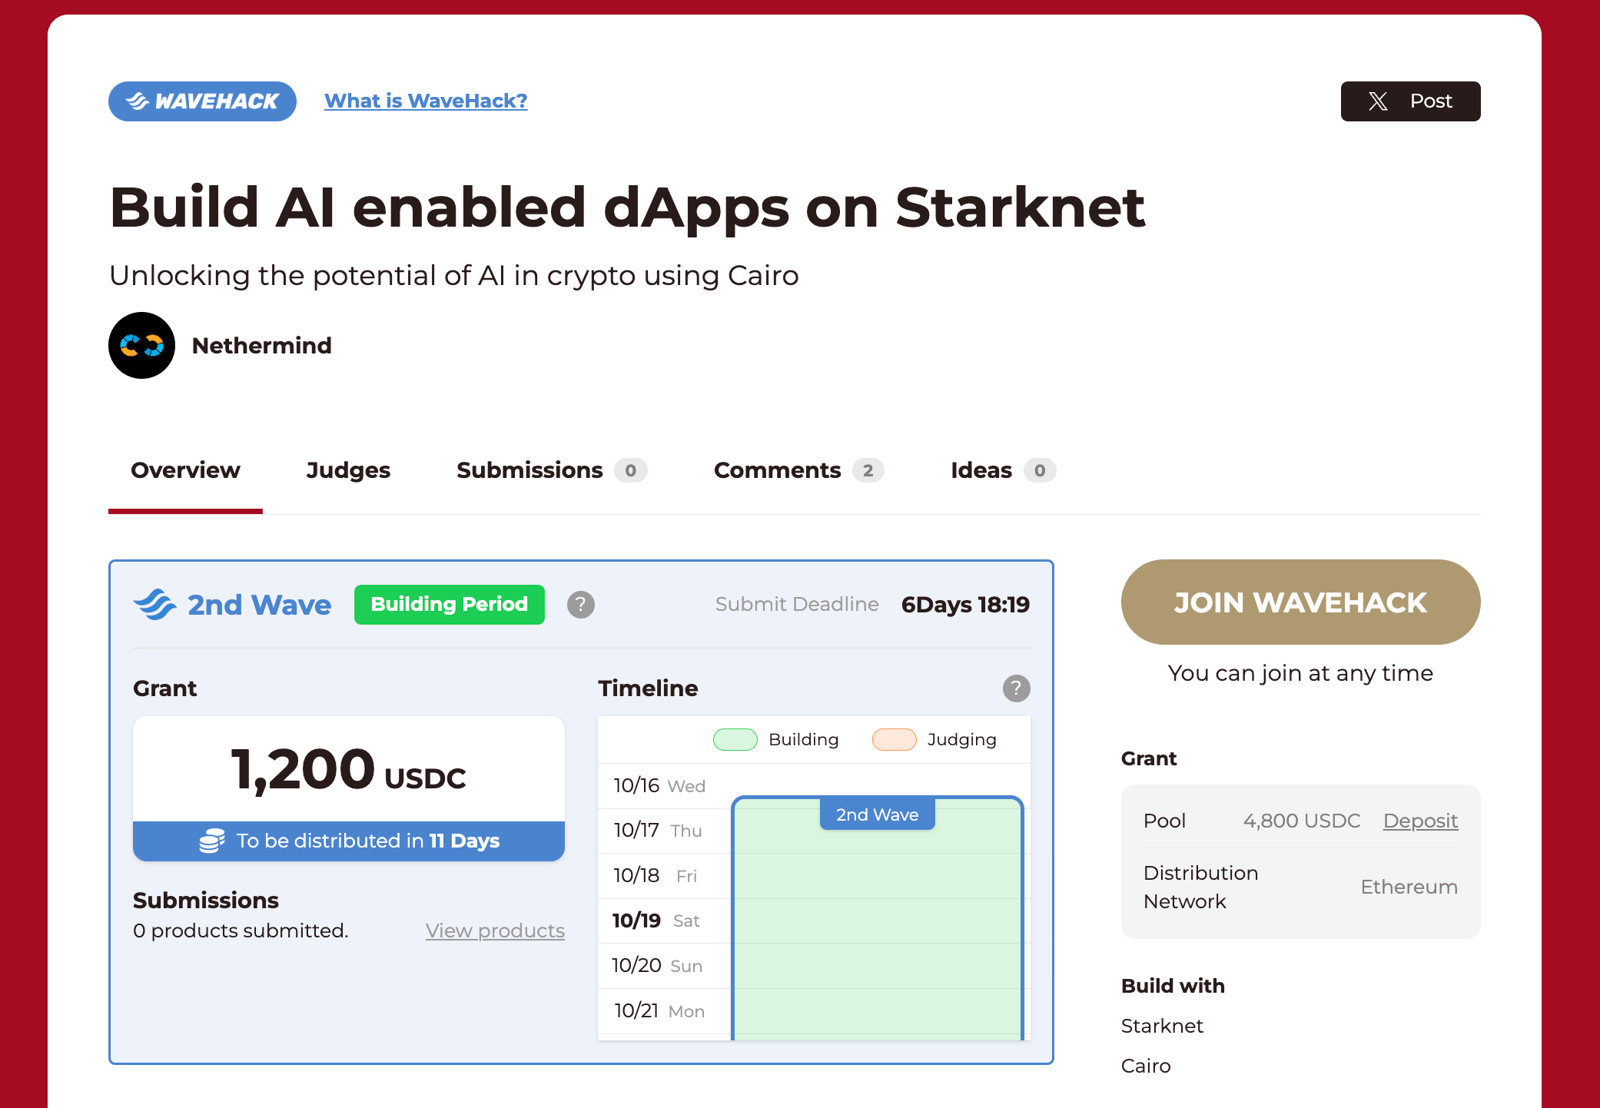Screen dimensions: 1600x1108
Task: Click the You can join at any time text
Action: 1300,674
